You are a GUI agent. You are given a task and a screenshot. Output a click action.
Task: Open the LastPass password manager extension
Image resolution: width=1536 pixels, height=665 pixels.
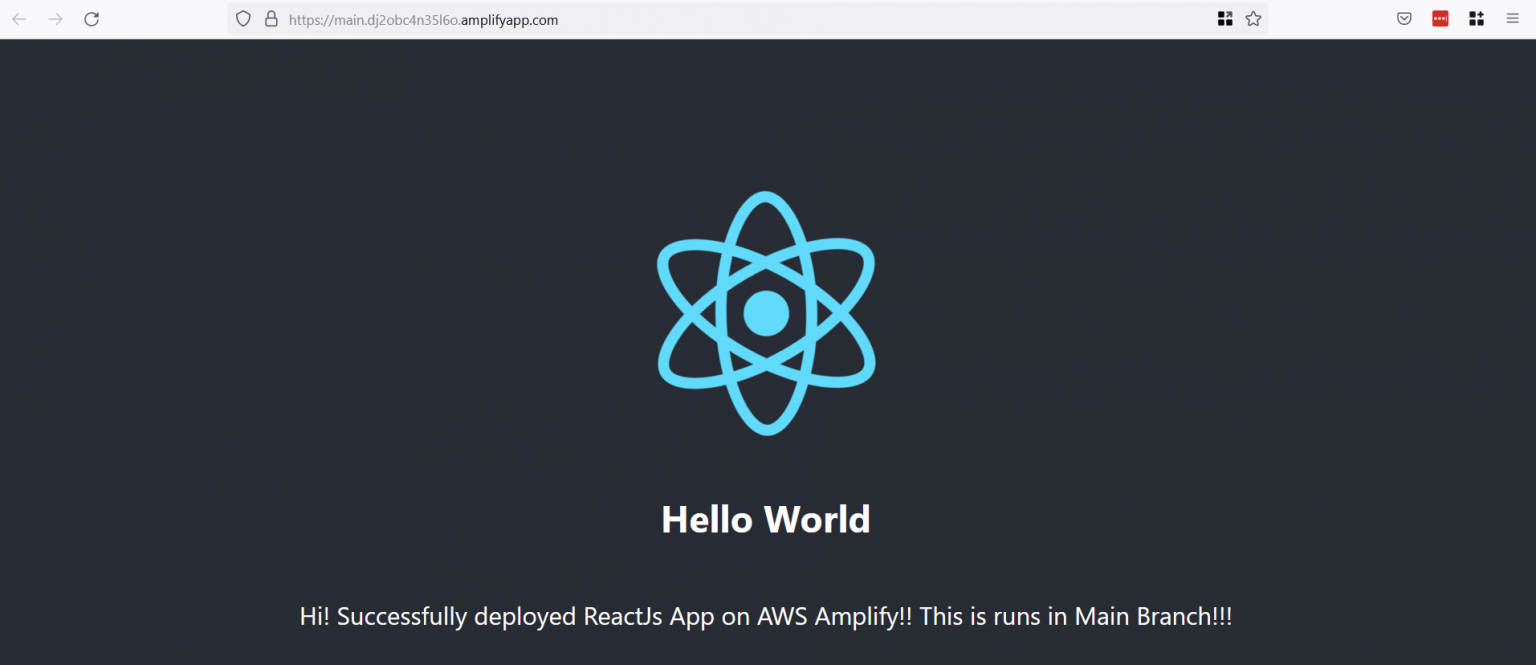click(x=1440, y=18)
